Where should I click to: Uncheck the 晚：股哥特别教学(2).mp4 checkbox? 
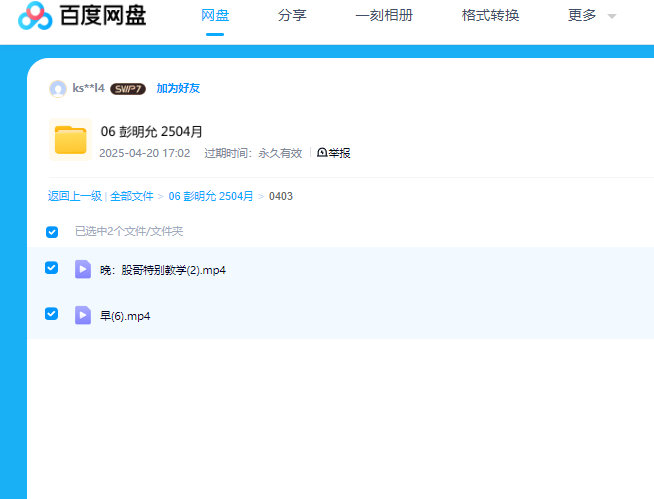click(x=52, y=268)
